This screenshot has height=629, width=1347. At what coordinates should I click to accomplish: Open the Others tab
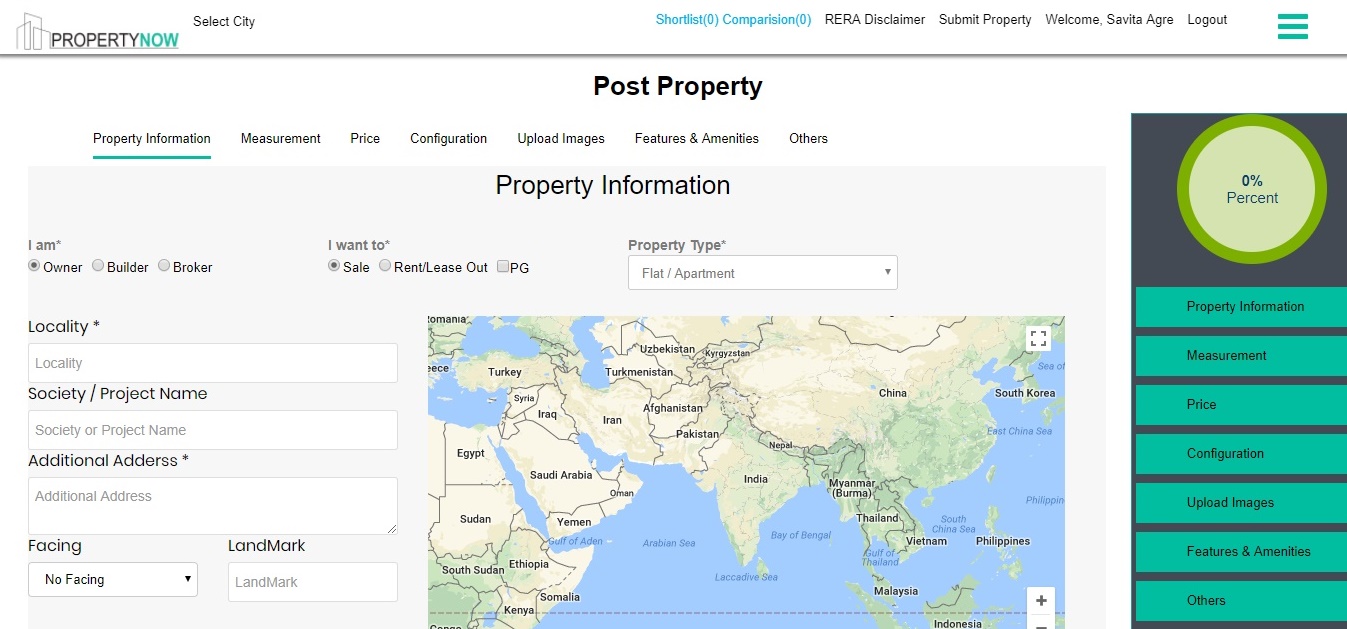coord(808,139)
